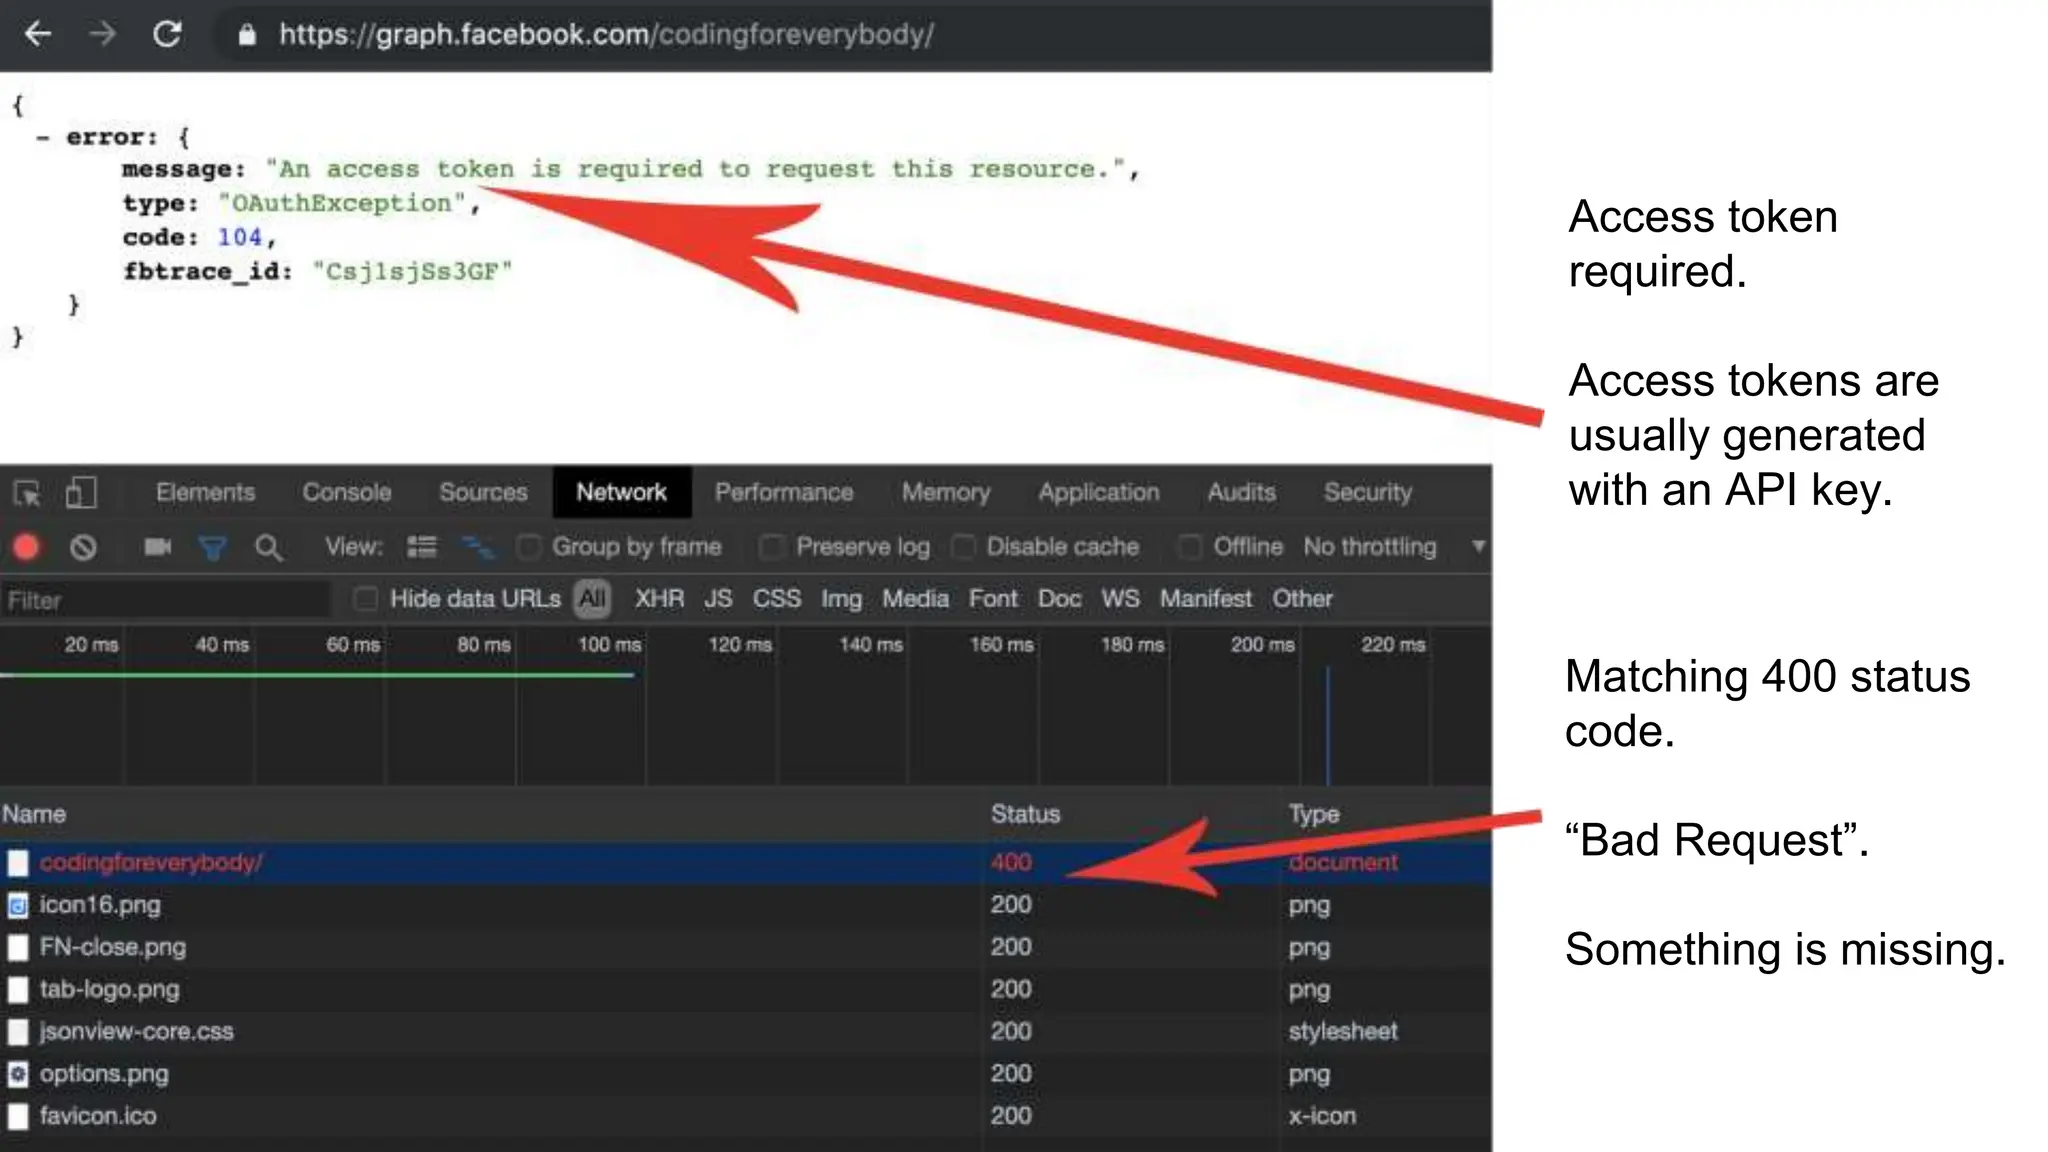The height and width of the screenshot is (1152, 2048).
Task: Click the browser back arrow
Action: coord(38,35)
